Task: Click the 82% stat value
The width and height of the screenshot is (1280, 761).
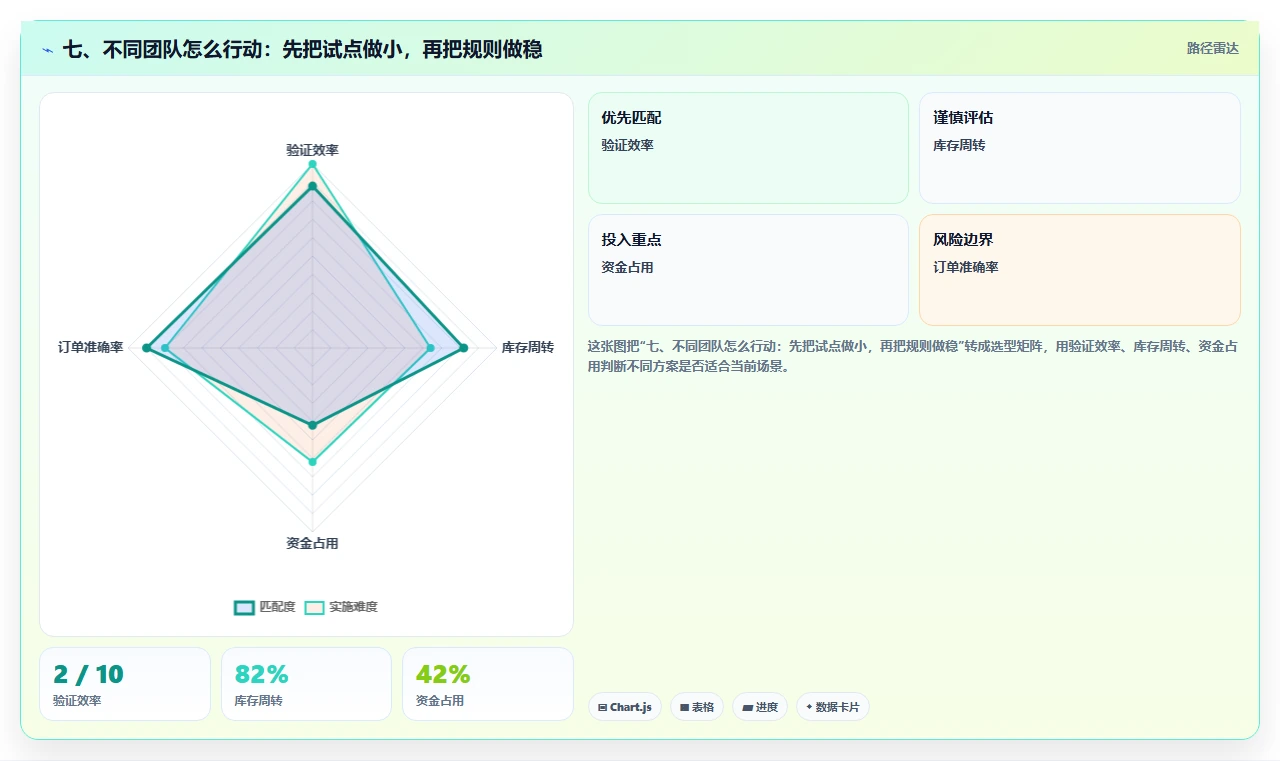Action: [x=262, y=674]
